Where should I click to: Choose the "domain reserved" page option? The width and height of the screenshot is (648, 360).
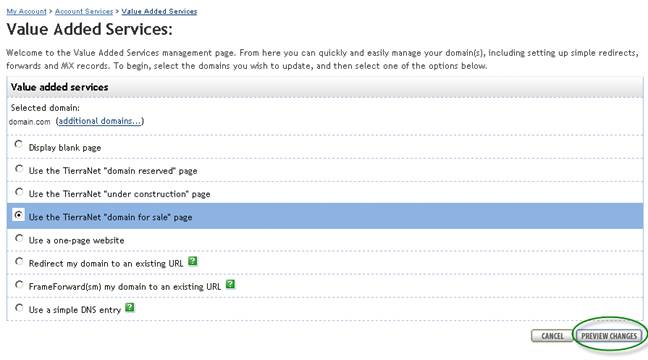tap(19, 169)
